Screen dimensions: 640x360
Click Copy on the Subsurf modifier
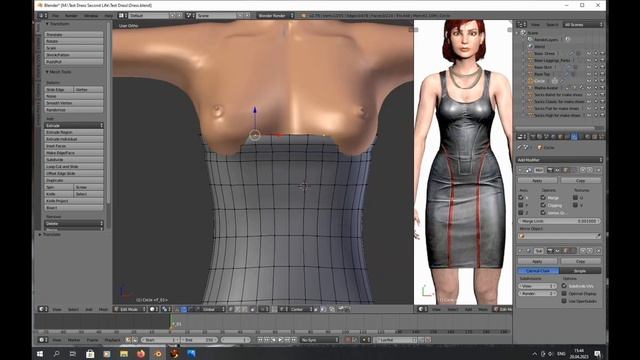[581, 261]
